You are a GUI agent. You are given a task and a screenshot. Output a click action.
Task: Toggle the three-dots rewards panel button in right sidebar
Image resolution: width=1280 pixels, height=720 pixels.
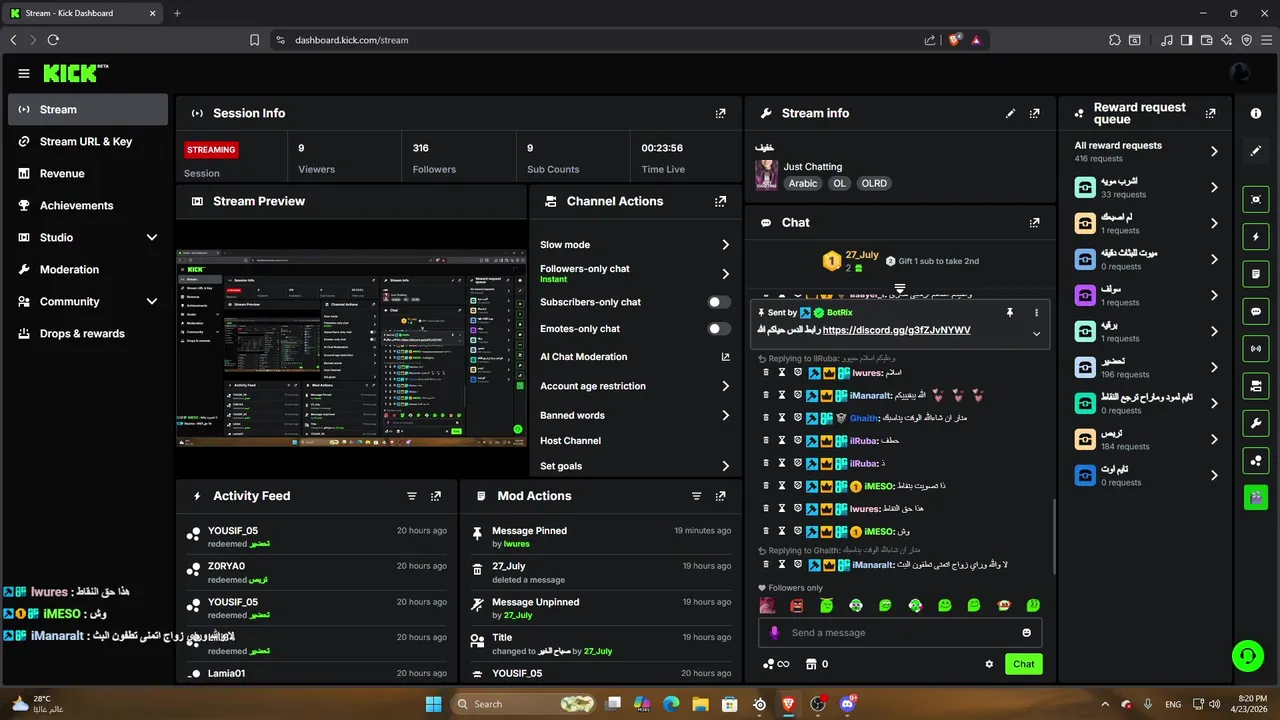[1256, 460]
